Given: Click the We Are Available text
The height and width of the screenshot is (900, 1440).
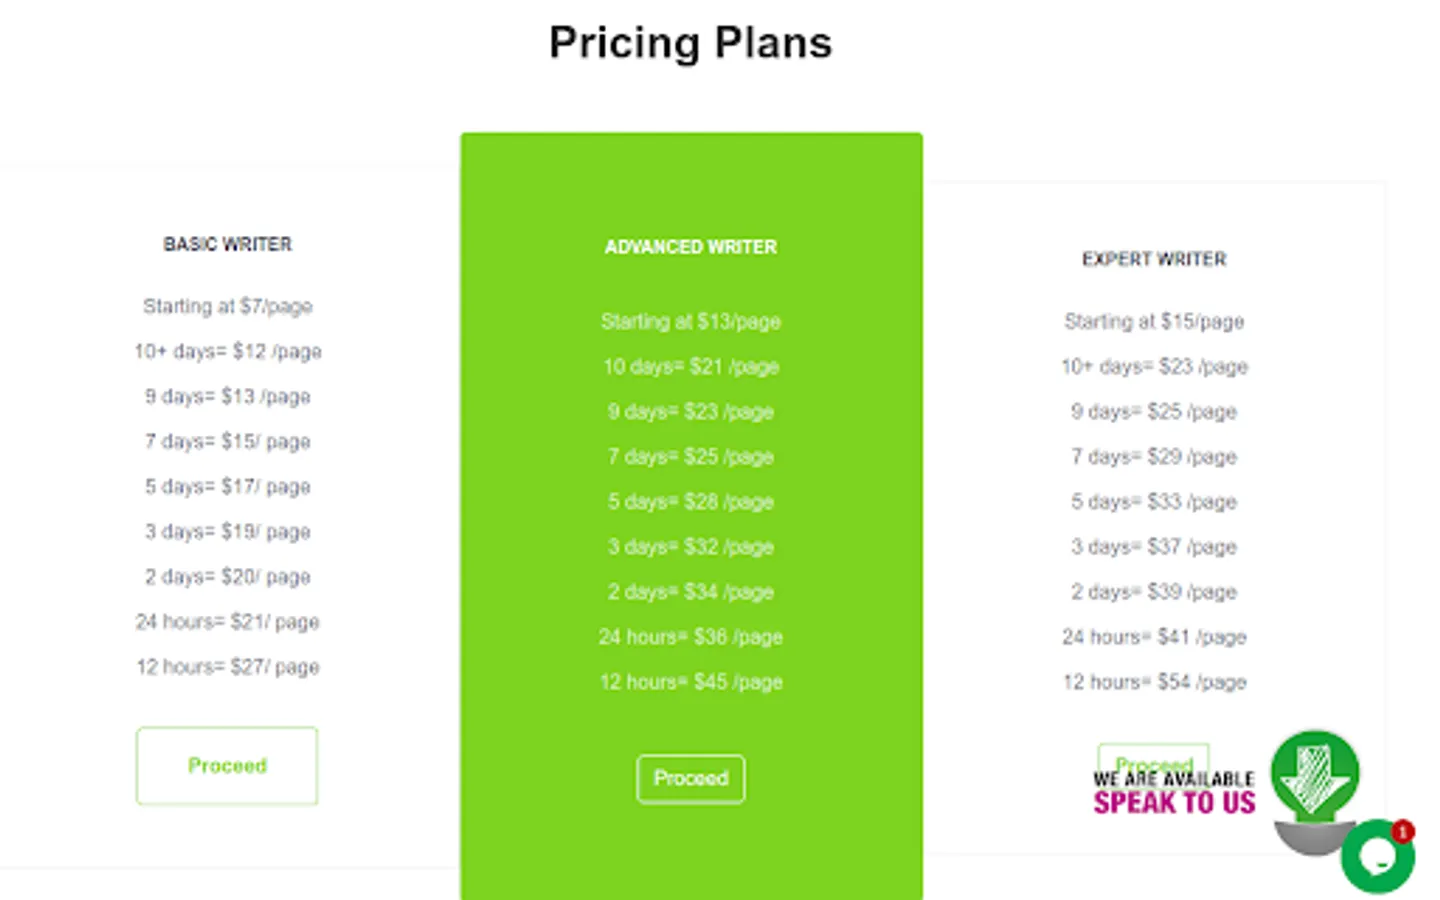Looking at the screenshot, I should coord(1174,779).
